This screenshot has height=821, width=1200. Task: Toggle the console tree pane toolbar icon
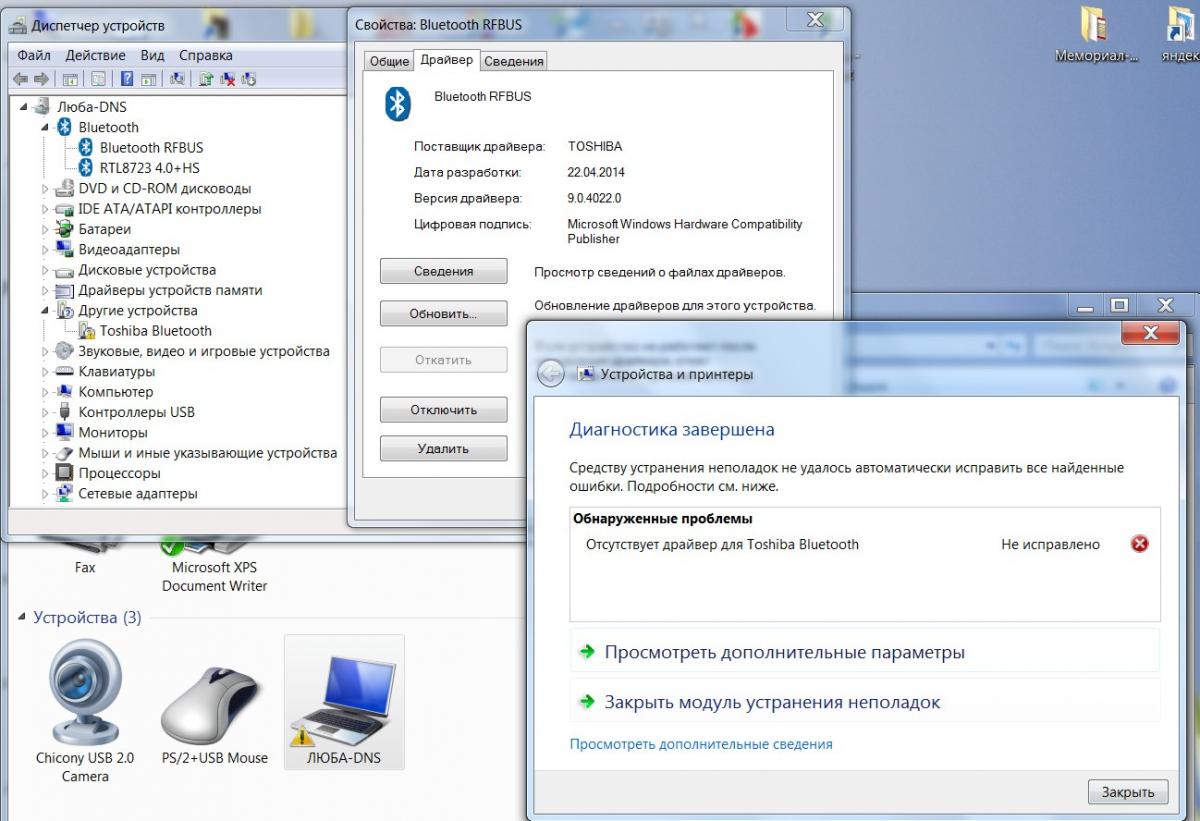click(71, 79)
